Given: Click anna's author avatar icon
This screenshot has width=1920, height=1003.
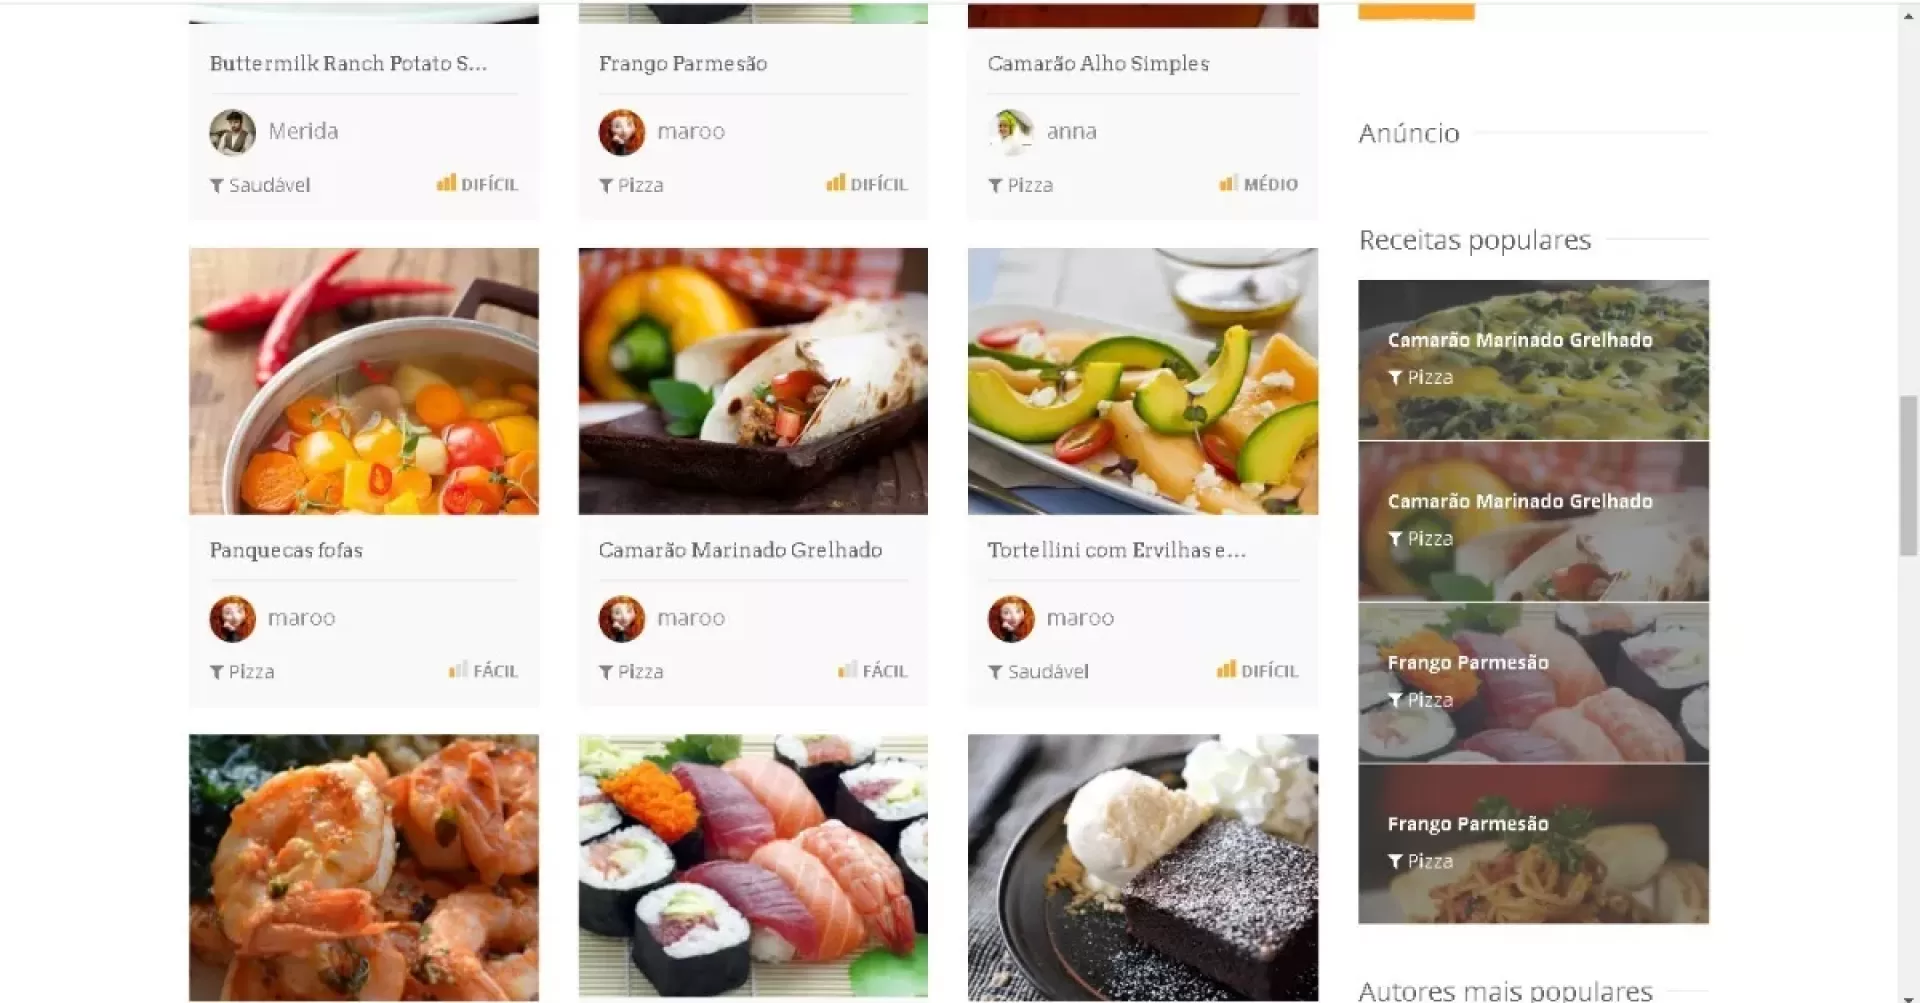Looking at the screenshot, I should point(1011,132).
